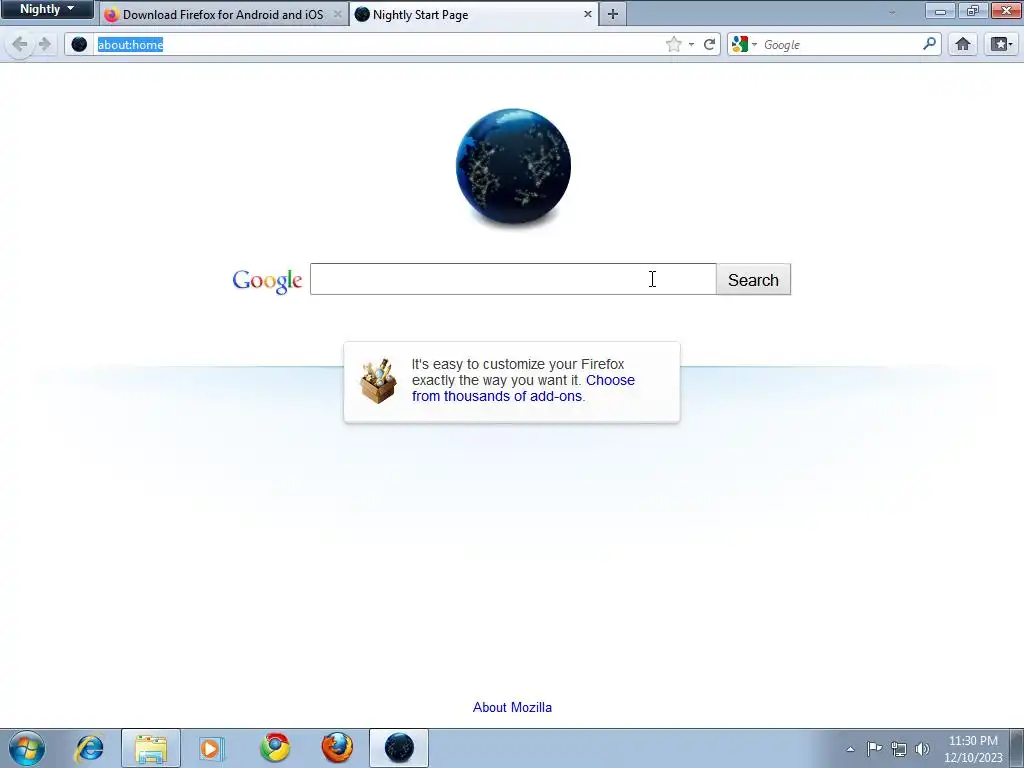
Task: Close the Nightly Start Page tab
Action: point(587,14)
